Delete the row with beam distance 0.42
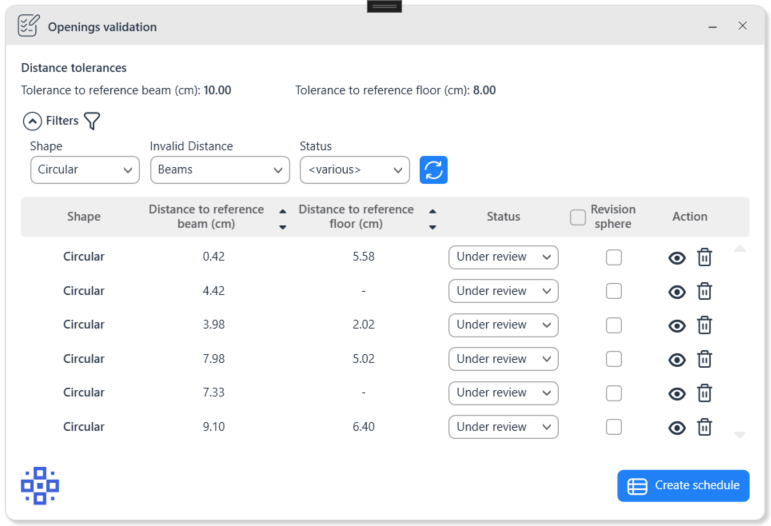The height and width of the screenshot is (526, 771). pos(704,257)
